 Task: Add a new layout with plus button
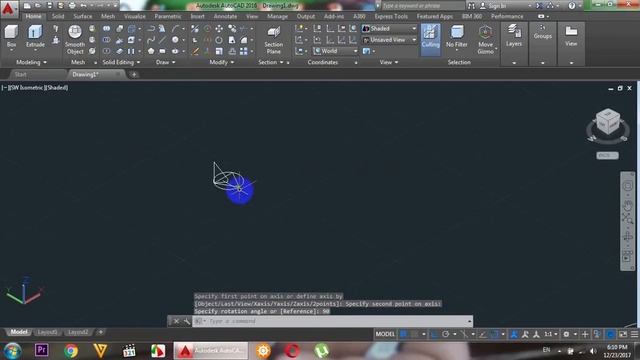(x=101, y=332)
